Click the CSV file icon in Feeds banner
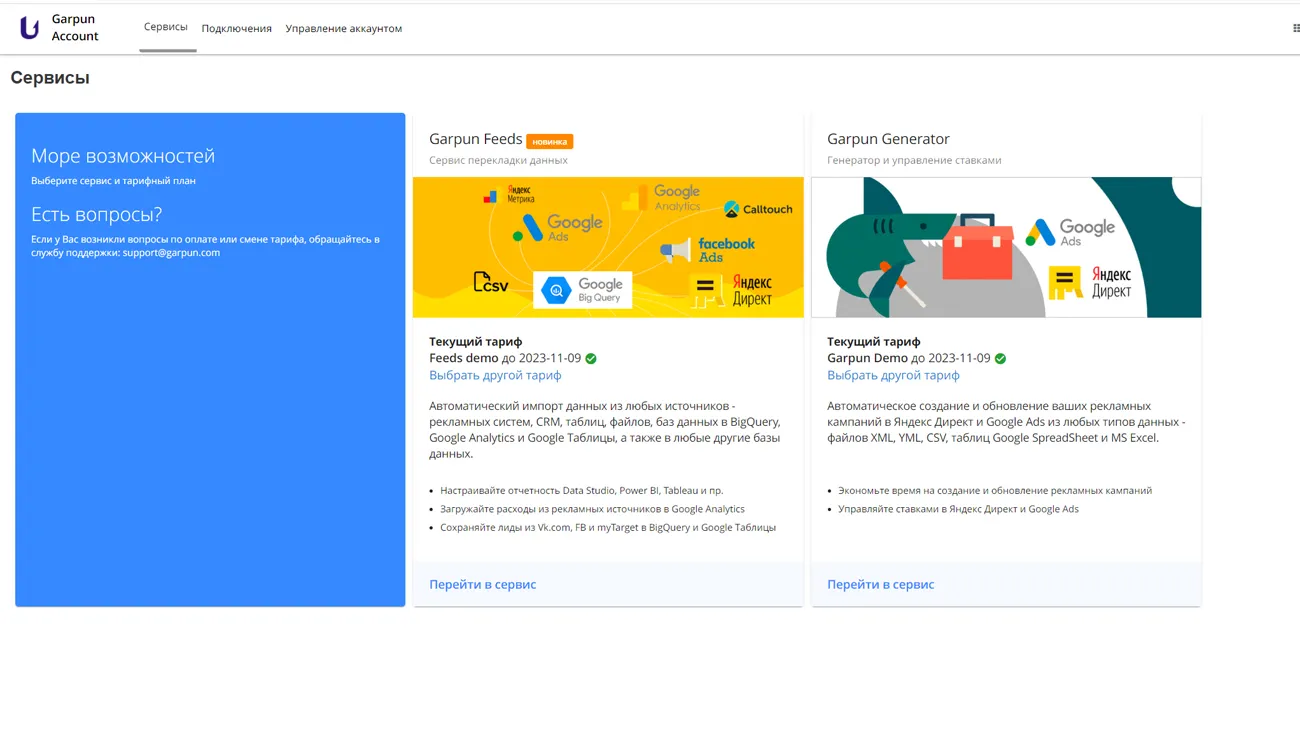Viewport: 1300px width, 731px height. (x=490, y=283)
